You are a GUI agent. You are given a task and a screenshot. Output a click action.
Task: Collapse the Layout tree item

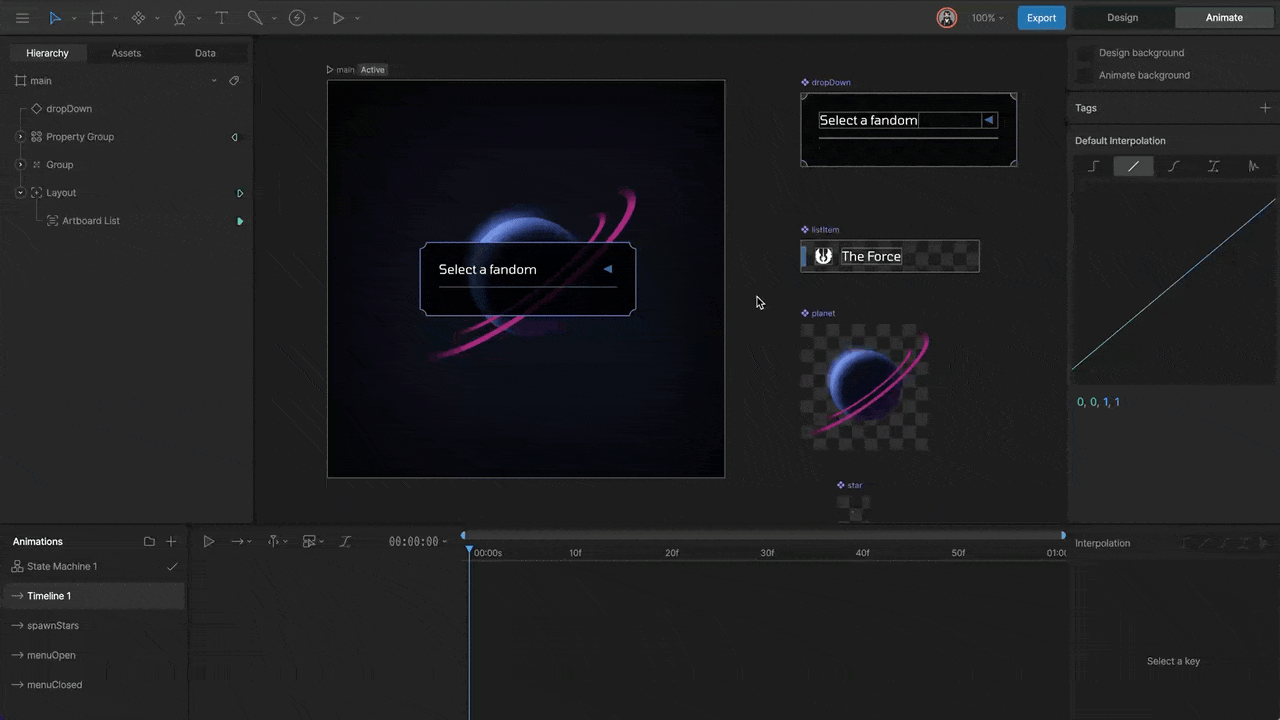click(x=20, y=193)
